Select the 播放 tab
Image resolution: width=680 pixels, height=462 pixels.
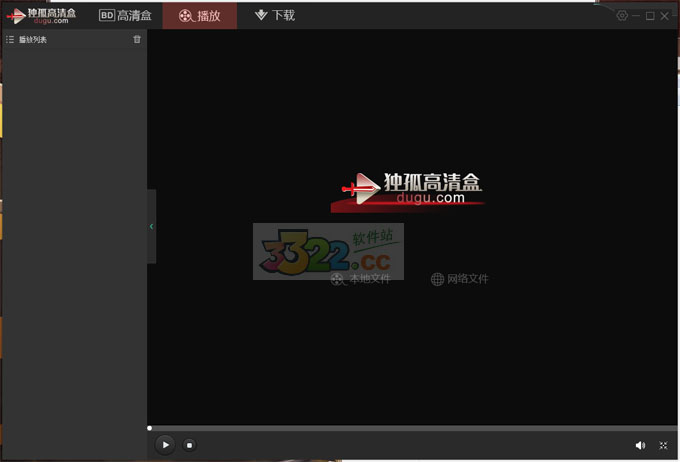click(200, 16)
